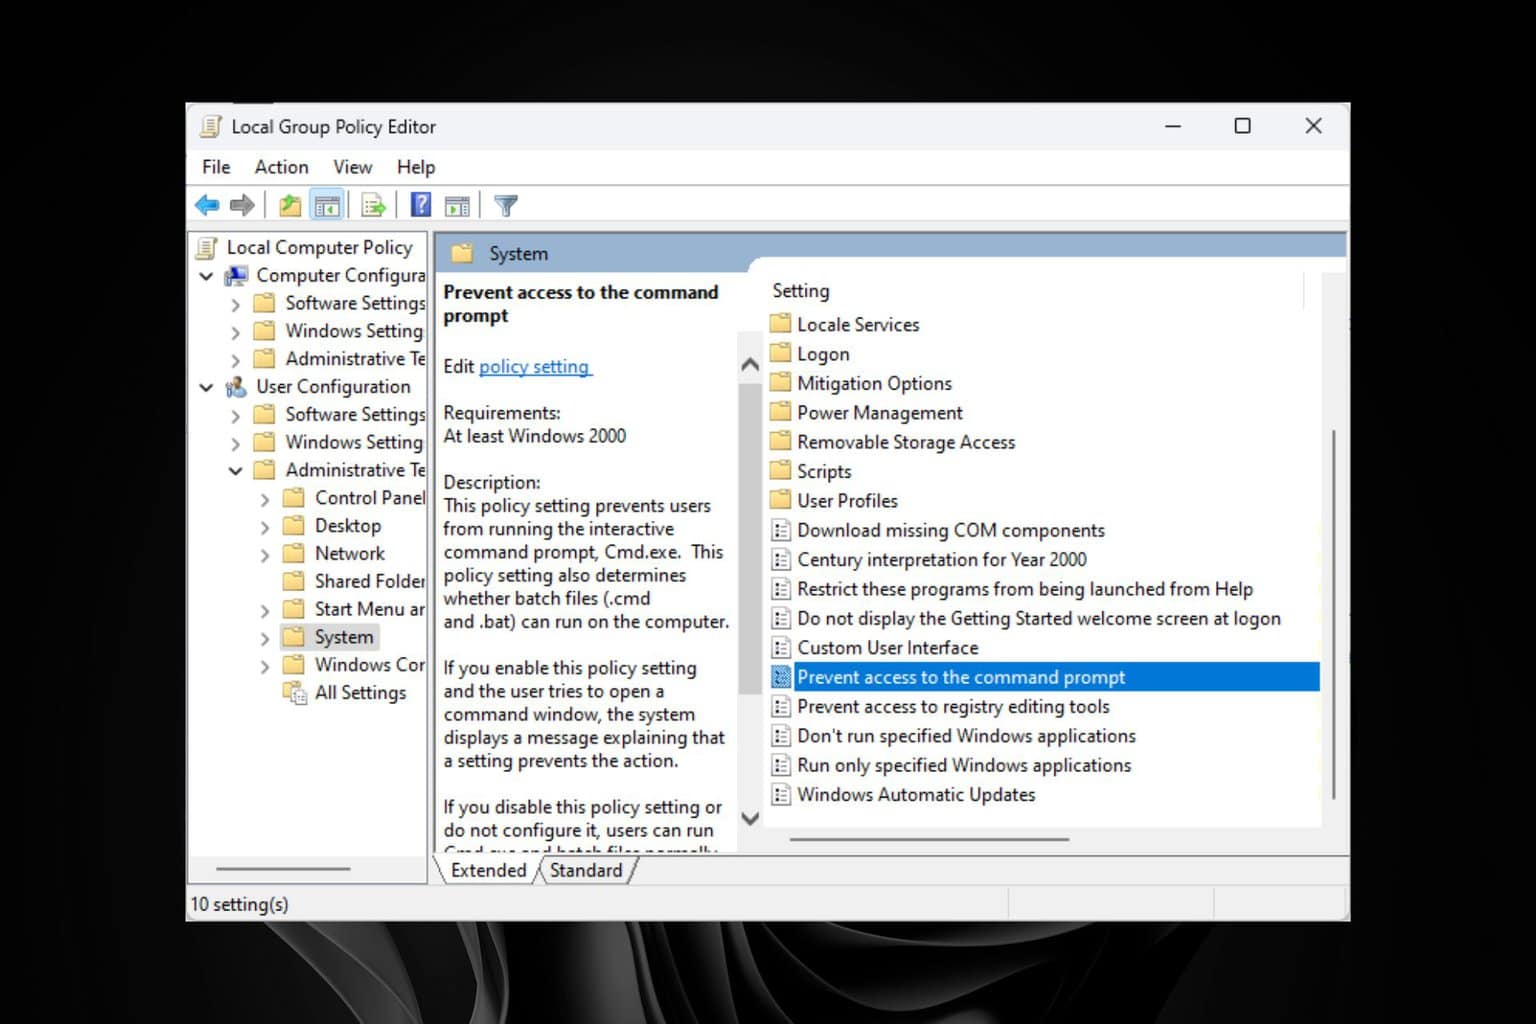Screen dimensions: 1536x1024
Task: Click the Show/Hide Action Pane icon
Action: [x=457, y=206]
